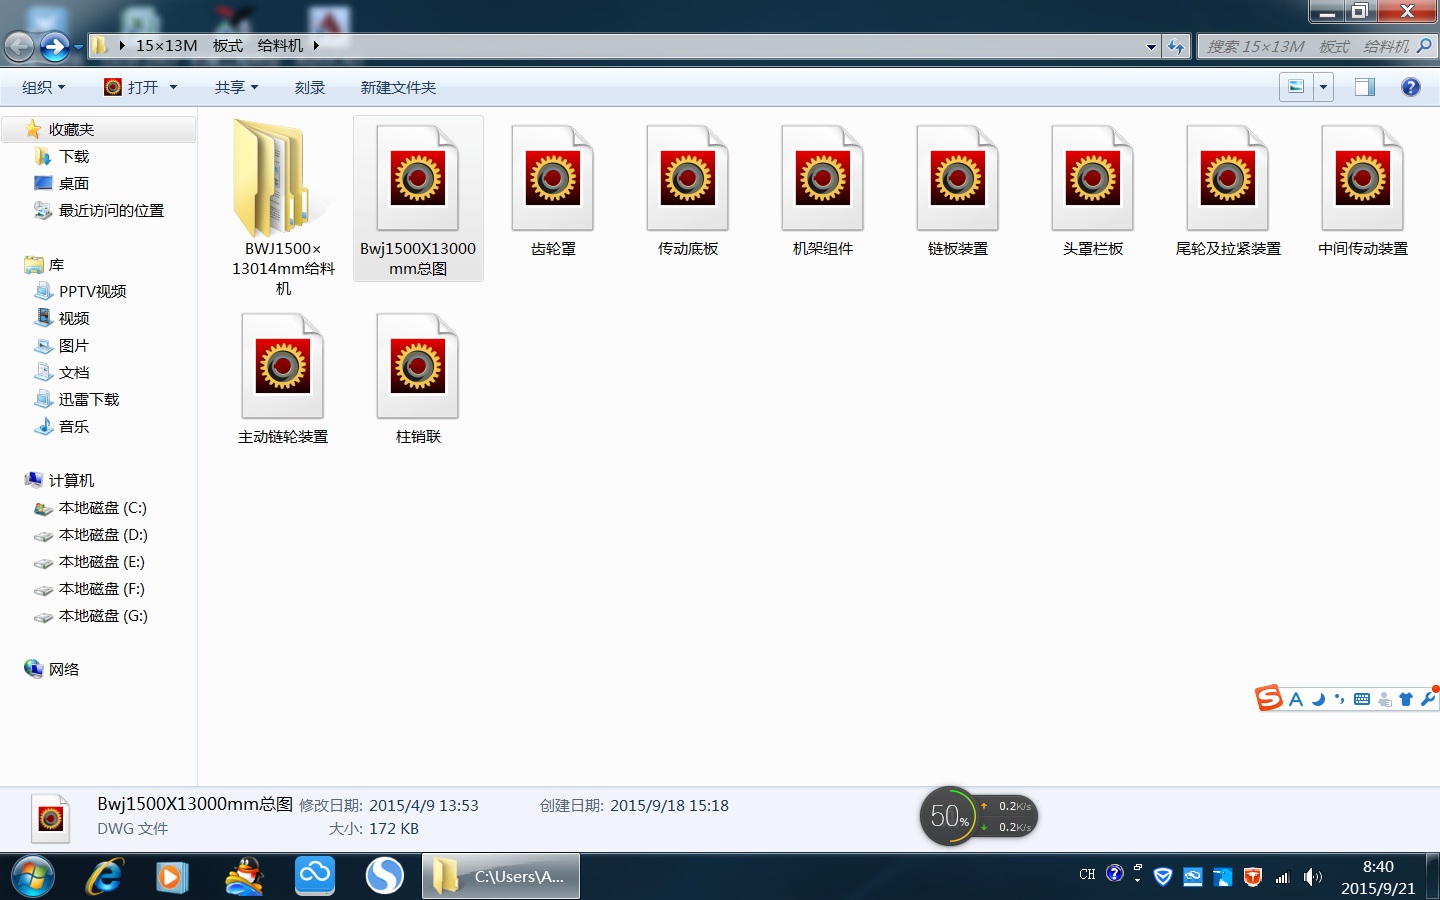The height and width of the screenshot is (900, 1440).
Task: Open the change-view dropdown arrow
Action: click(x=1322, y=87)
